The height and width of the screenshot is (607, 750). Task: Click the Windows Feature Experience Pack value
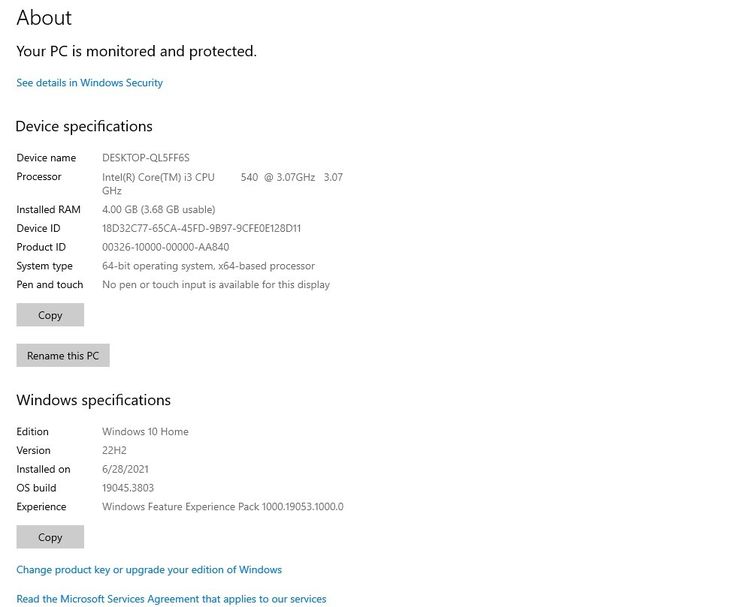pos(222,507)
